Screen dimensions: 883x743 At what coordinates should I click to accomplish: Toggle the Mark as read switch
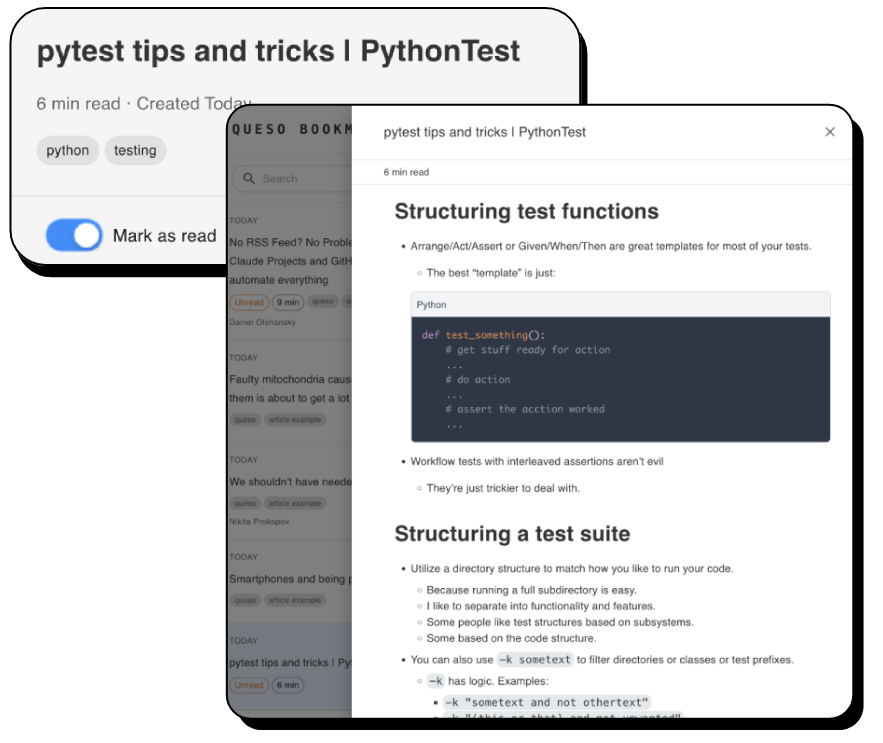(x=72, y=236)
